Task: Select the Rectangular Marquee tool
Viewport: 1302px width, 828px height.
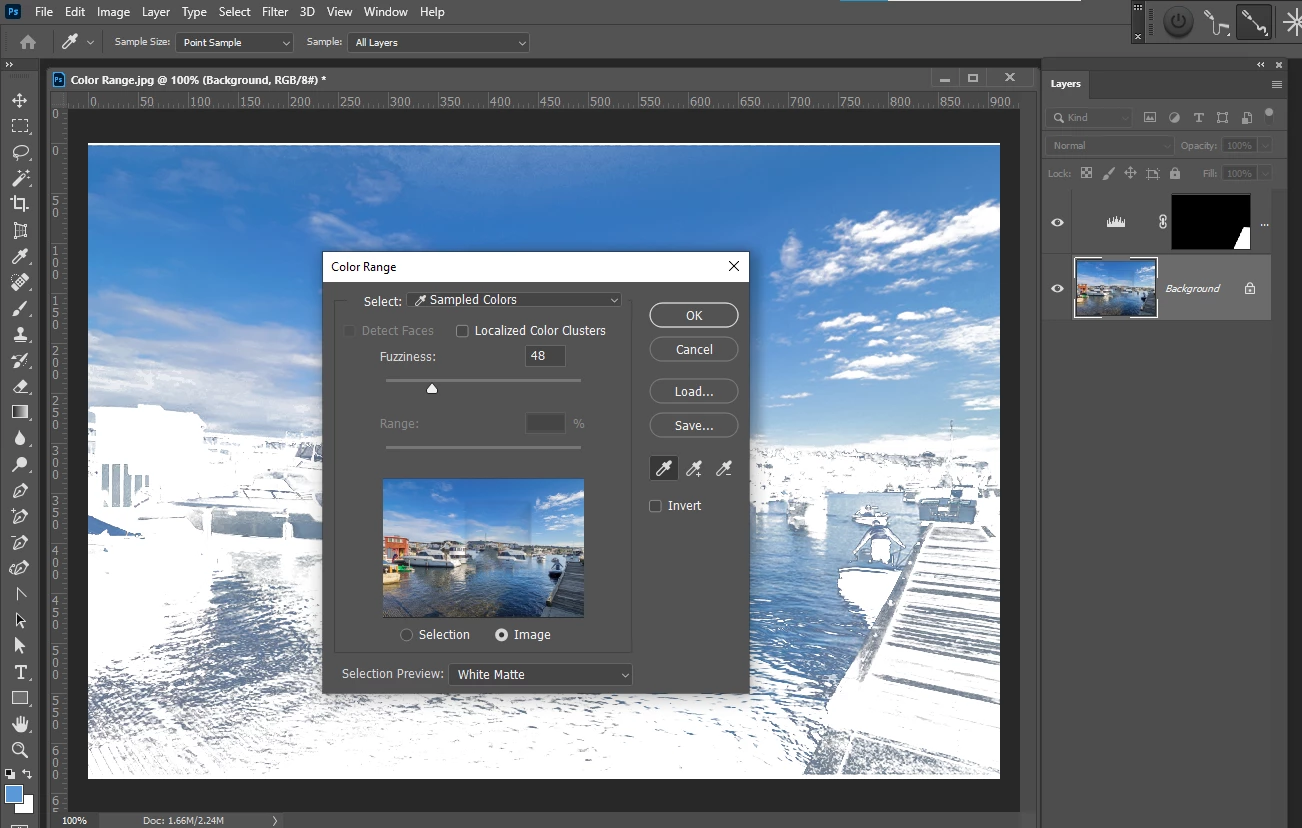Action: coord(20,126)
